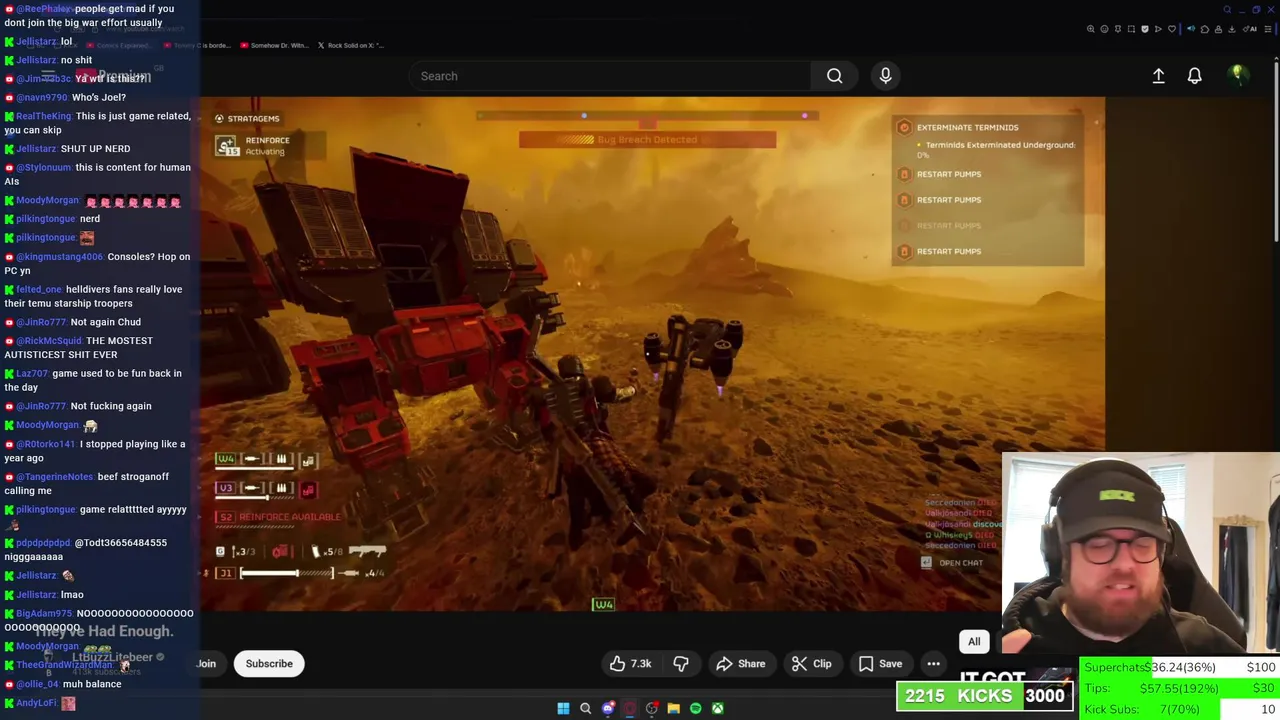Click the Clip scissors button
The height and width of the screenshot is (720, 1280).
[x=811, y=664]
